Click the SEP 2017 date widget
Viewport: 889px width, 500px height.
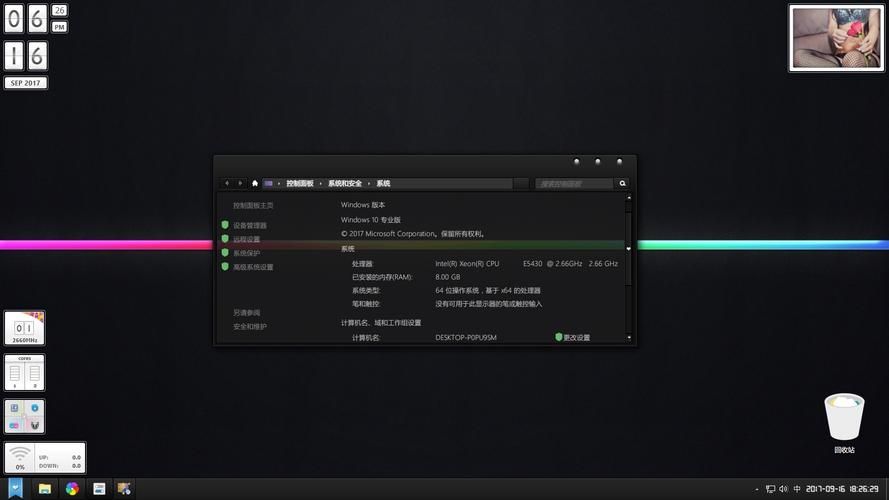click(26, 83)
